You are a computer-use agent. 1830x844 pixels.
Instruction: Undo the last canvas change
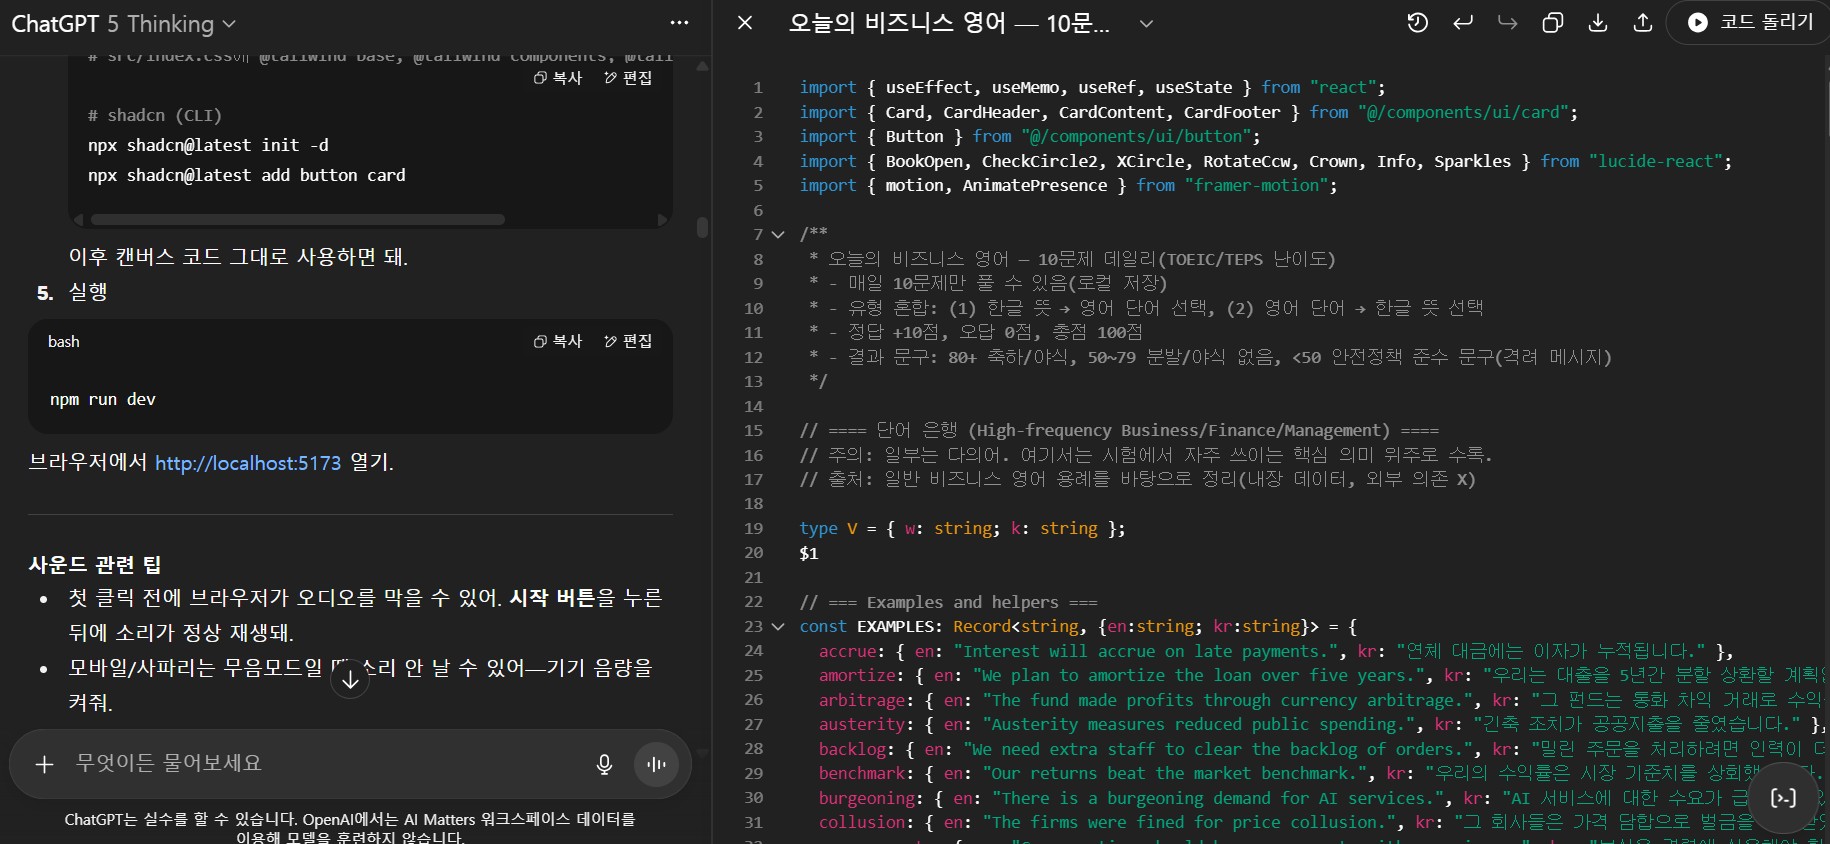[x=1463, y=22]
